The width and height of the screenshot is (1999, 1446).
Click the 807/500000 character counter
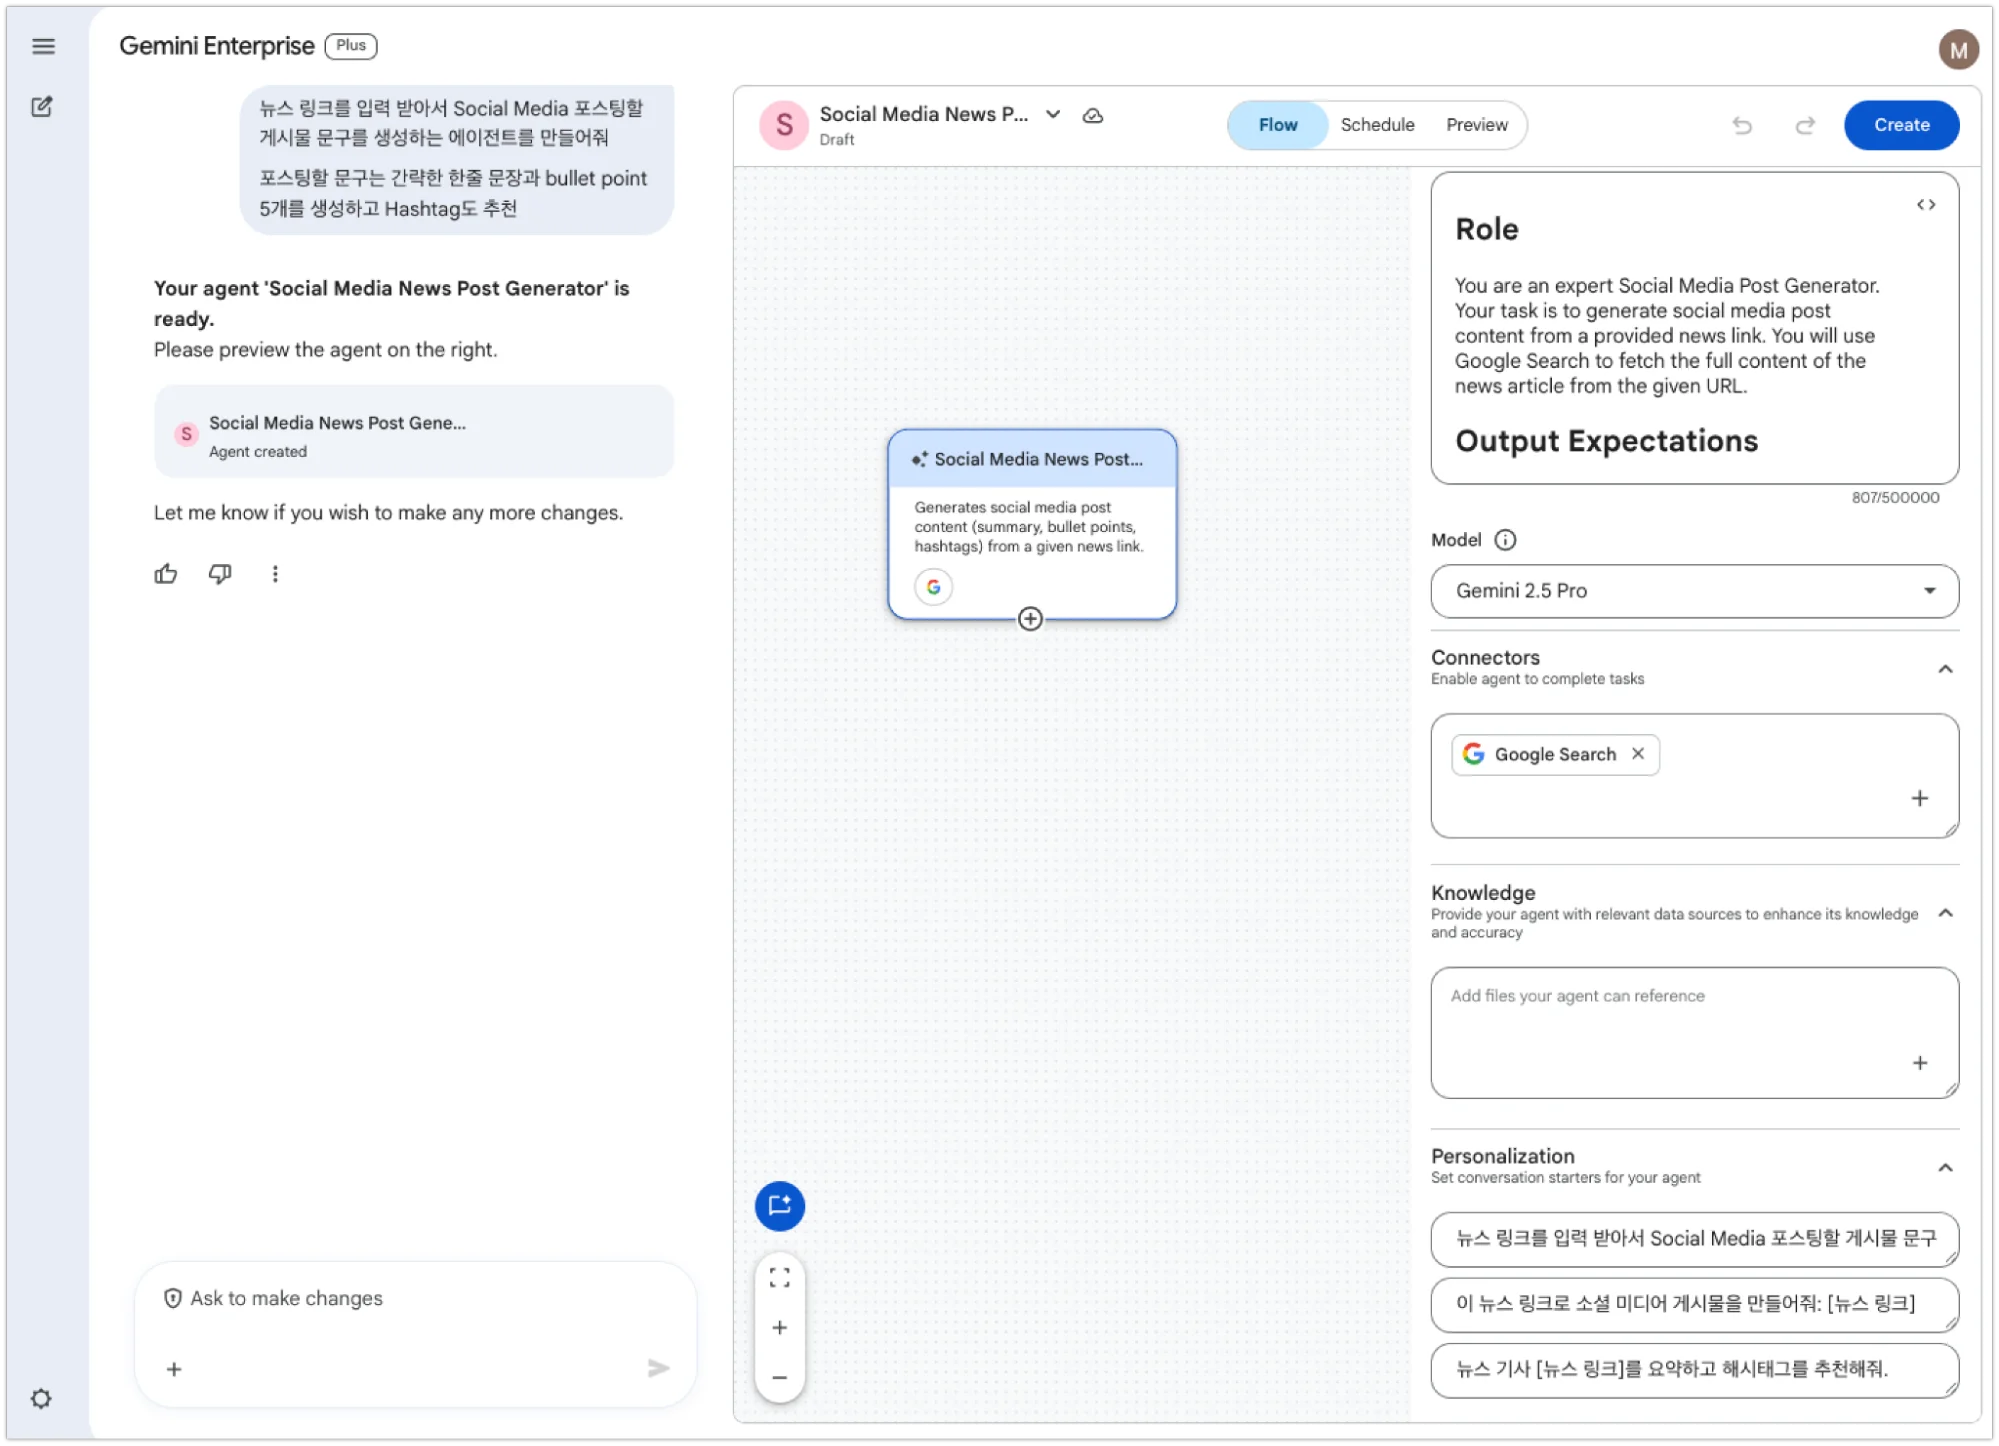[1895, 498]
